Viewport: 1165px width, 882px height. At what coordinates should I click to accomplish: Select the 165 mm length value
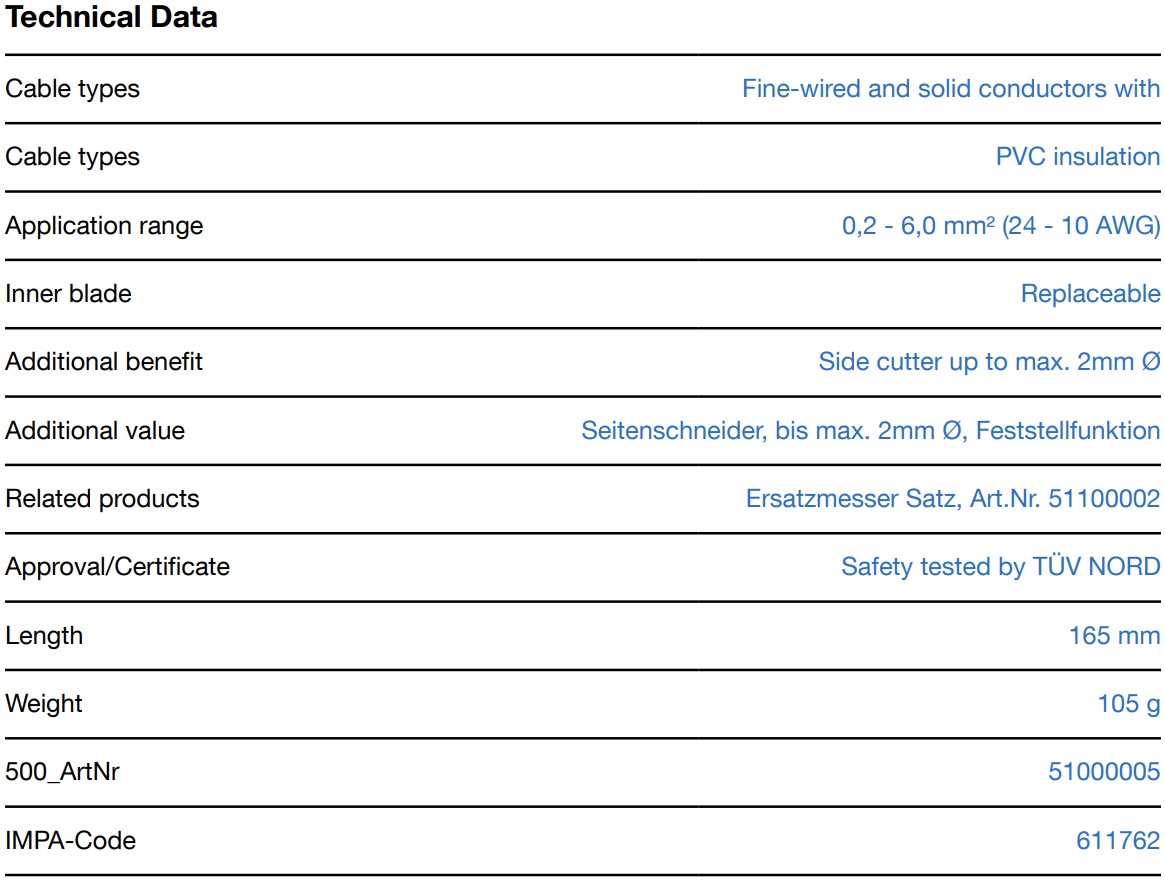tap(1114, 636)
